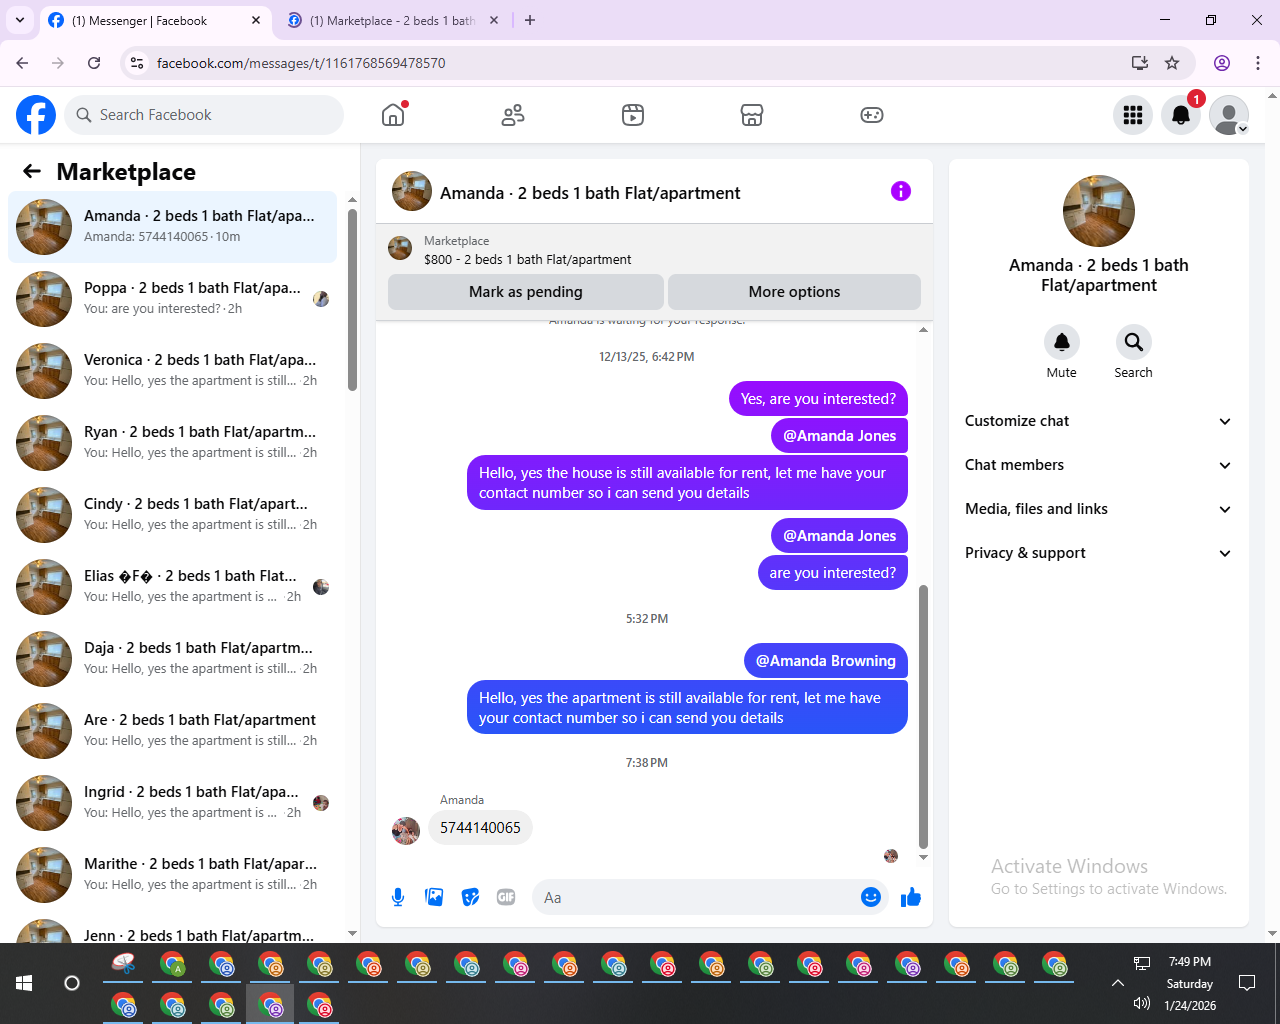Open Marketplace storefront icon in navigation

(x=752, y=115)
